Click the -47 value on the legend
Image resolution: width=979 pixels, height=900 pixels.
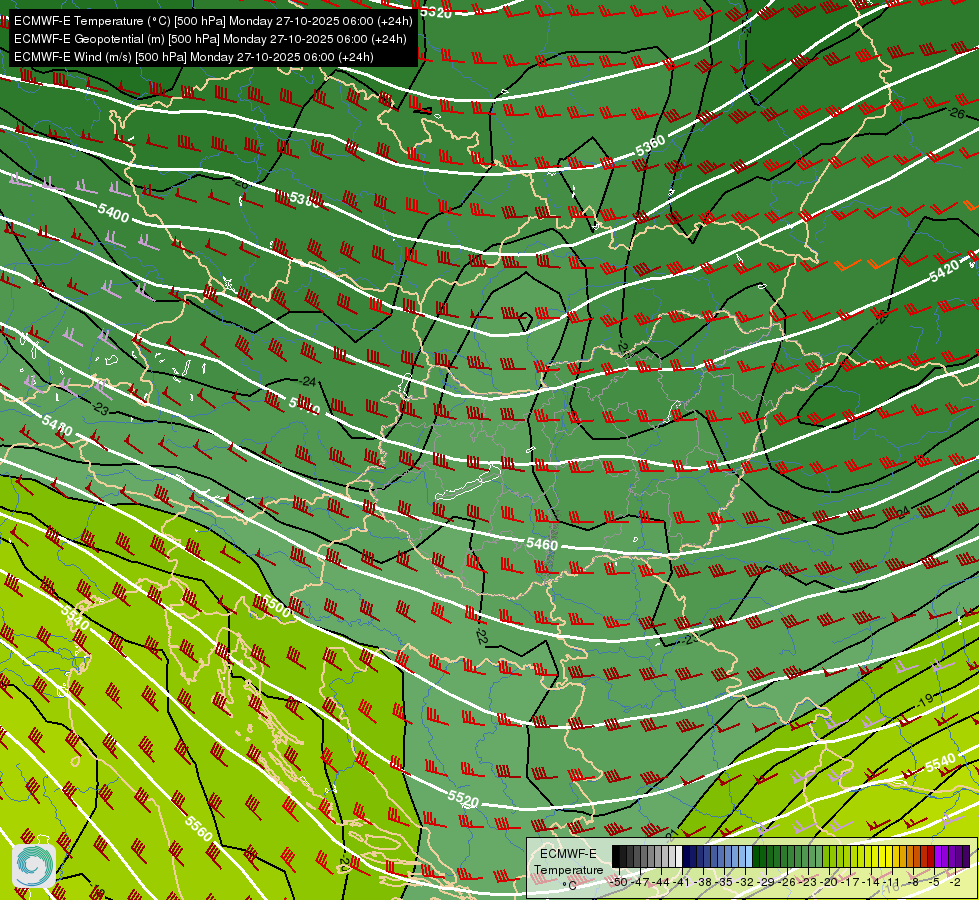[641, 882]
